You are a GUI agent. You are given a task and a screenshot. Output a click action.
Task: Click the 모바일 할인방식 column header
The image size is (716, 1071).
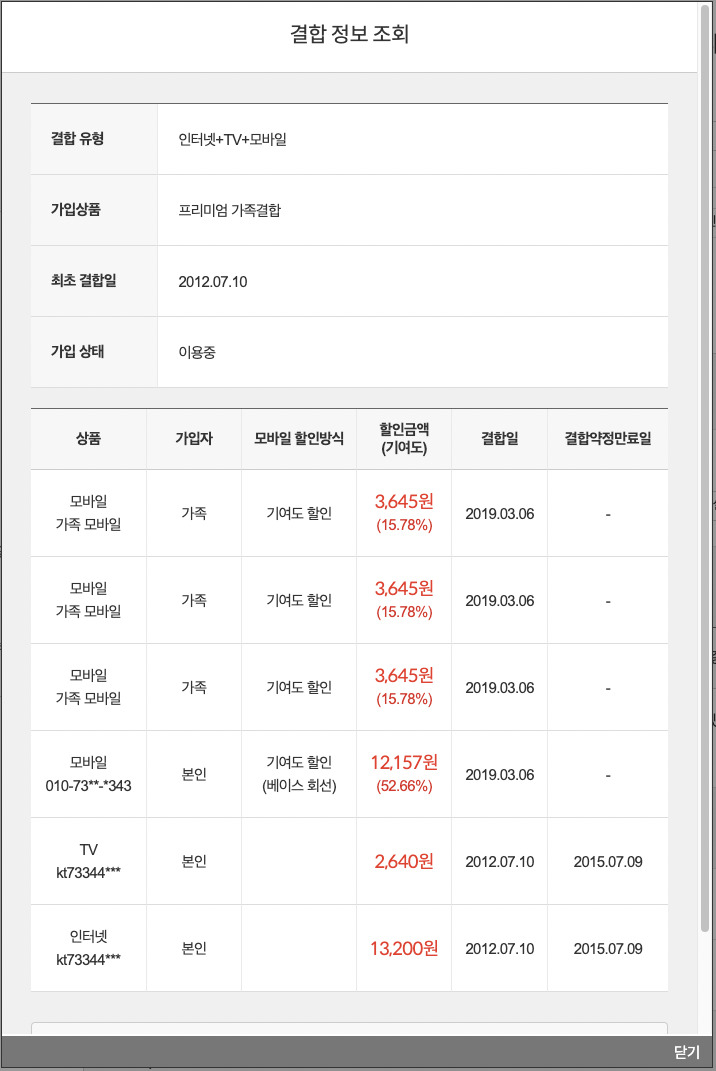[298, 438]
